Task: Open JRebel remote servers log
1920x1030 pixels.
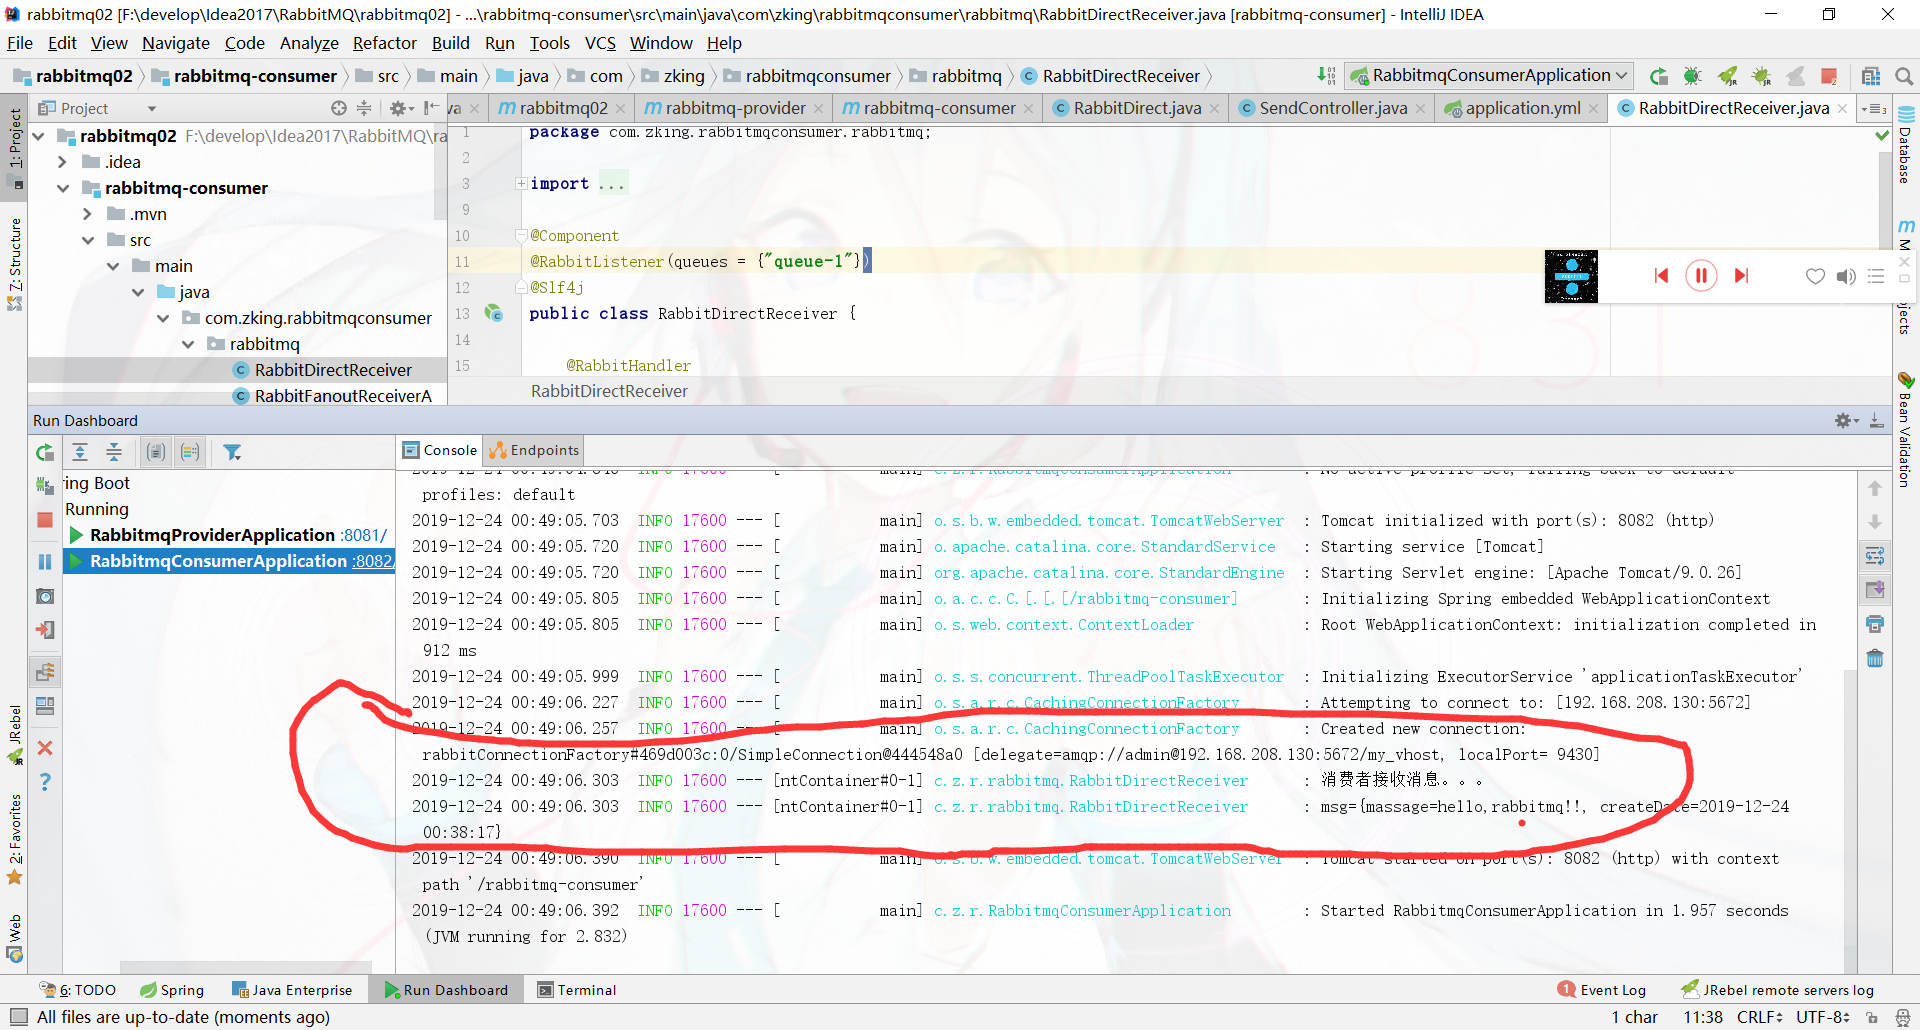Action: (x=1778, y=990)
